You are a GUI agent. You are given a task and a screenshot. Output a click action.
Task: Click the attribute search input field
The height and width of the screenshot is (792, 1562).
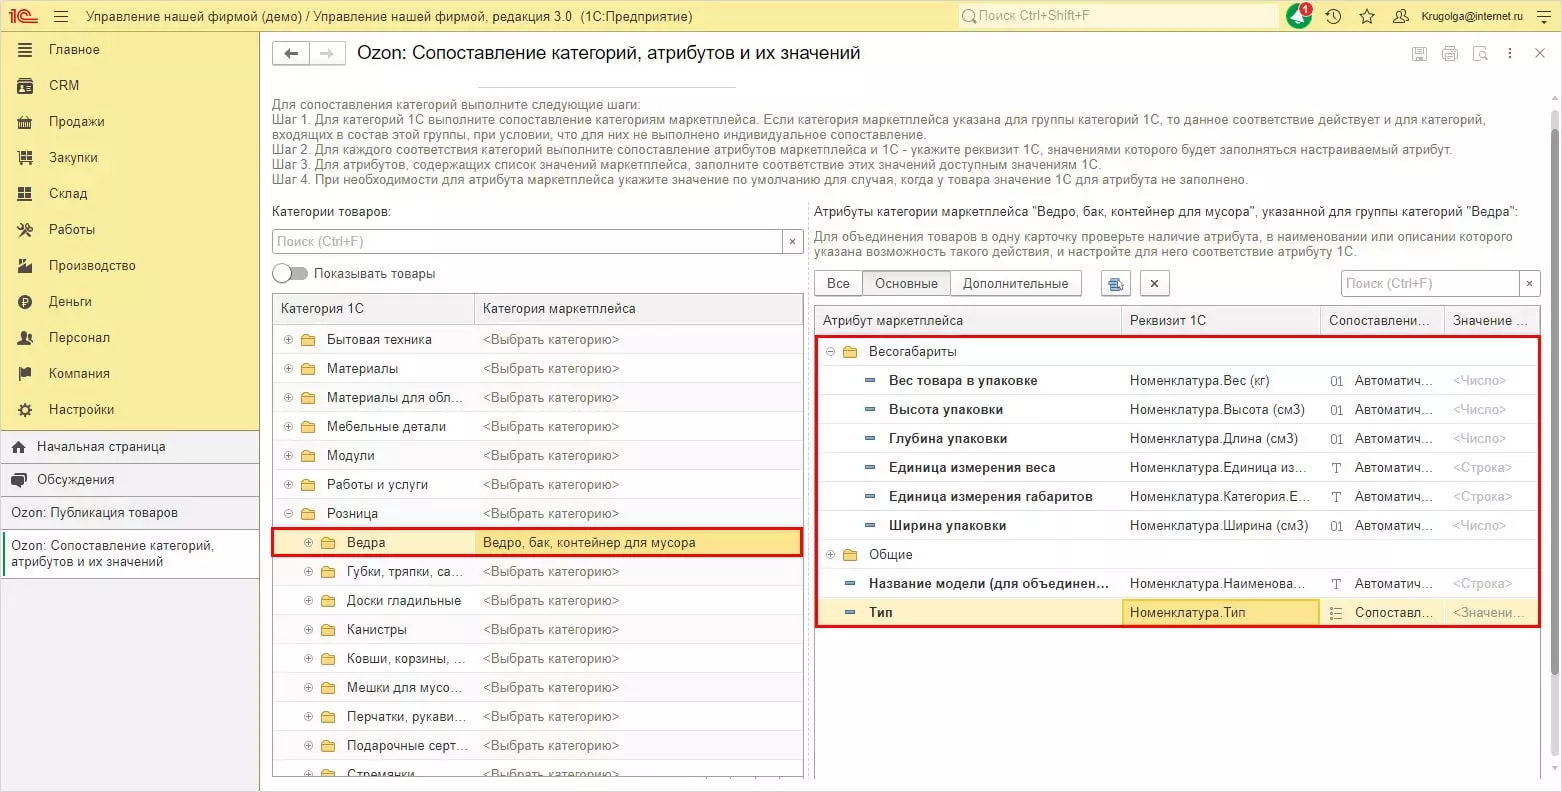coord(1431,284)
